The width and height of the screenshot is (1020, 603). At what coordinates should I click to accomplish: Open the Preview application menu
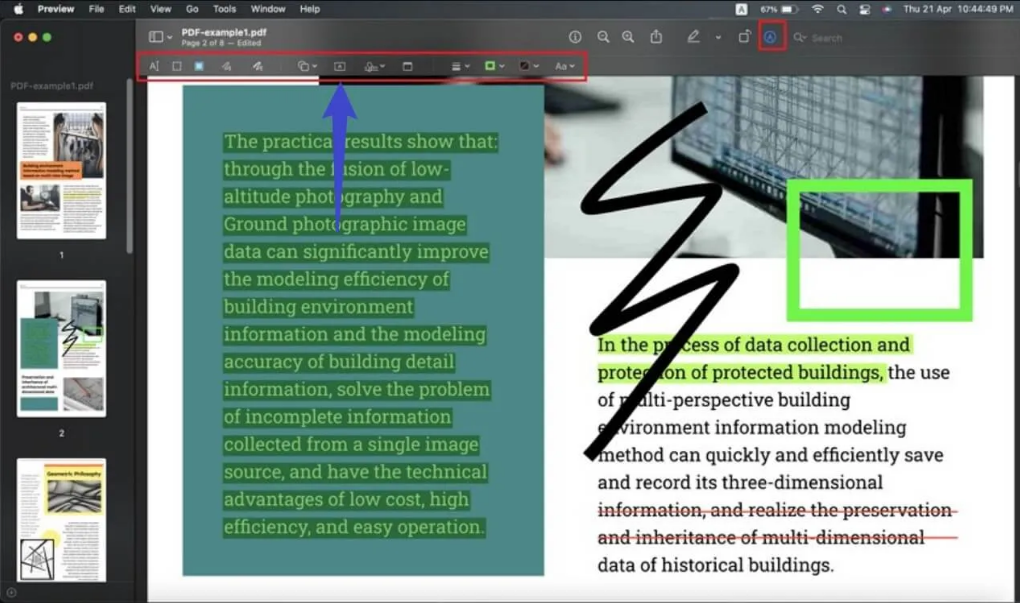tap(55, 9)
